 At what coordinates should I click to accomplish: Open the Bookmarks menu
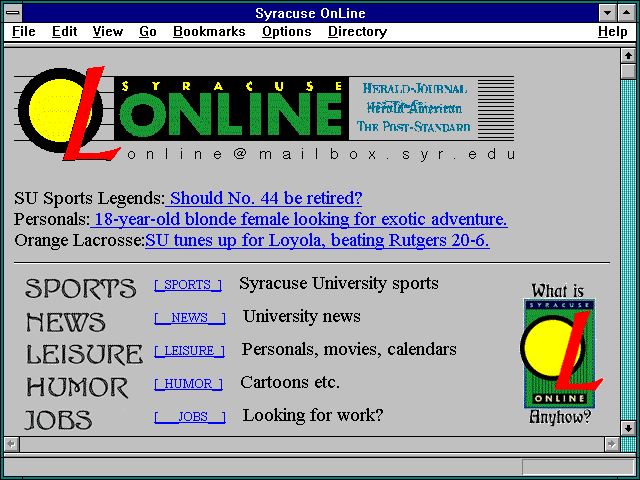point(209,31)
